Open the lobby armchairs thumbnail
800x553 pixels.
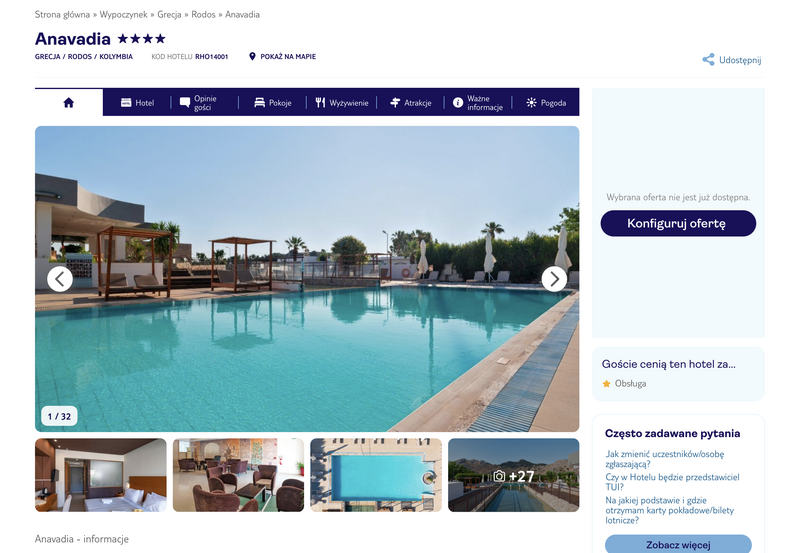(x=238, y=475)
